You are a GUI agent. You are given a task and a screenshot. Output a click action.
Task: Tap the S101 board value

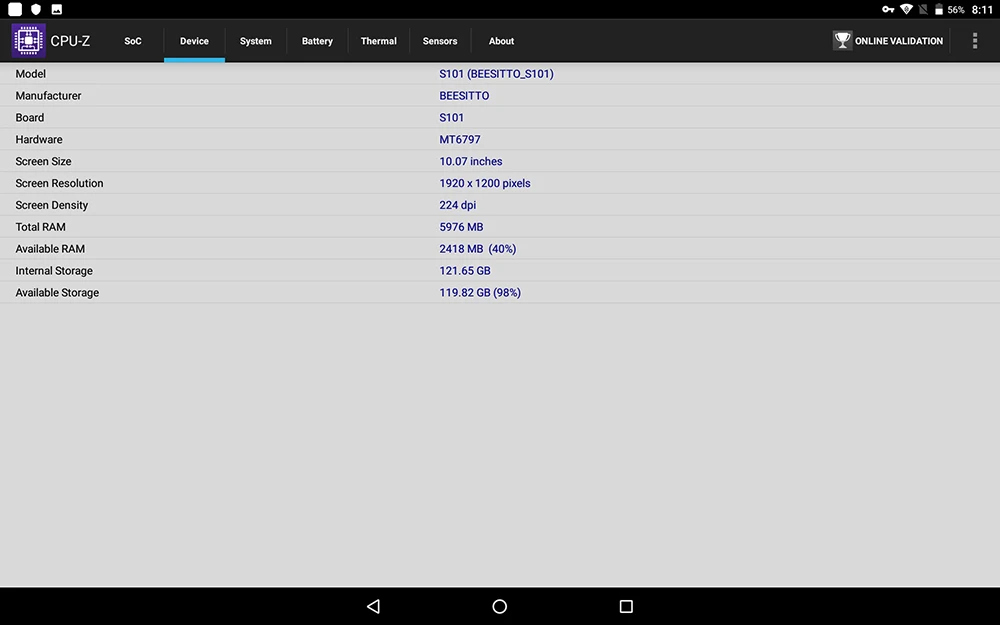[x=452, y=117]
